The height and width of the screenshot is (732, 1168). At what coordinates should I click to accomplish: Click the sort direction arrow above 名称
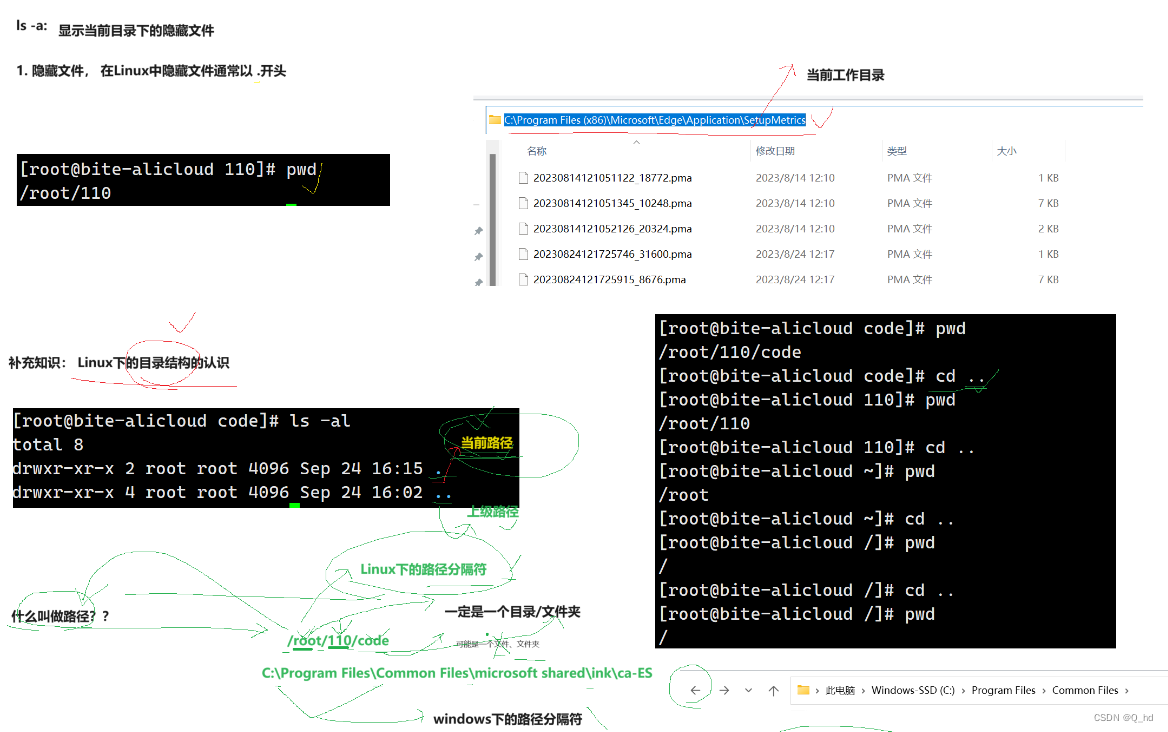pos(636,141)
